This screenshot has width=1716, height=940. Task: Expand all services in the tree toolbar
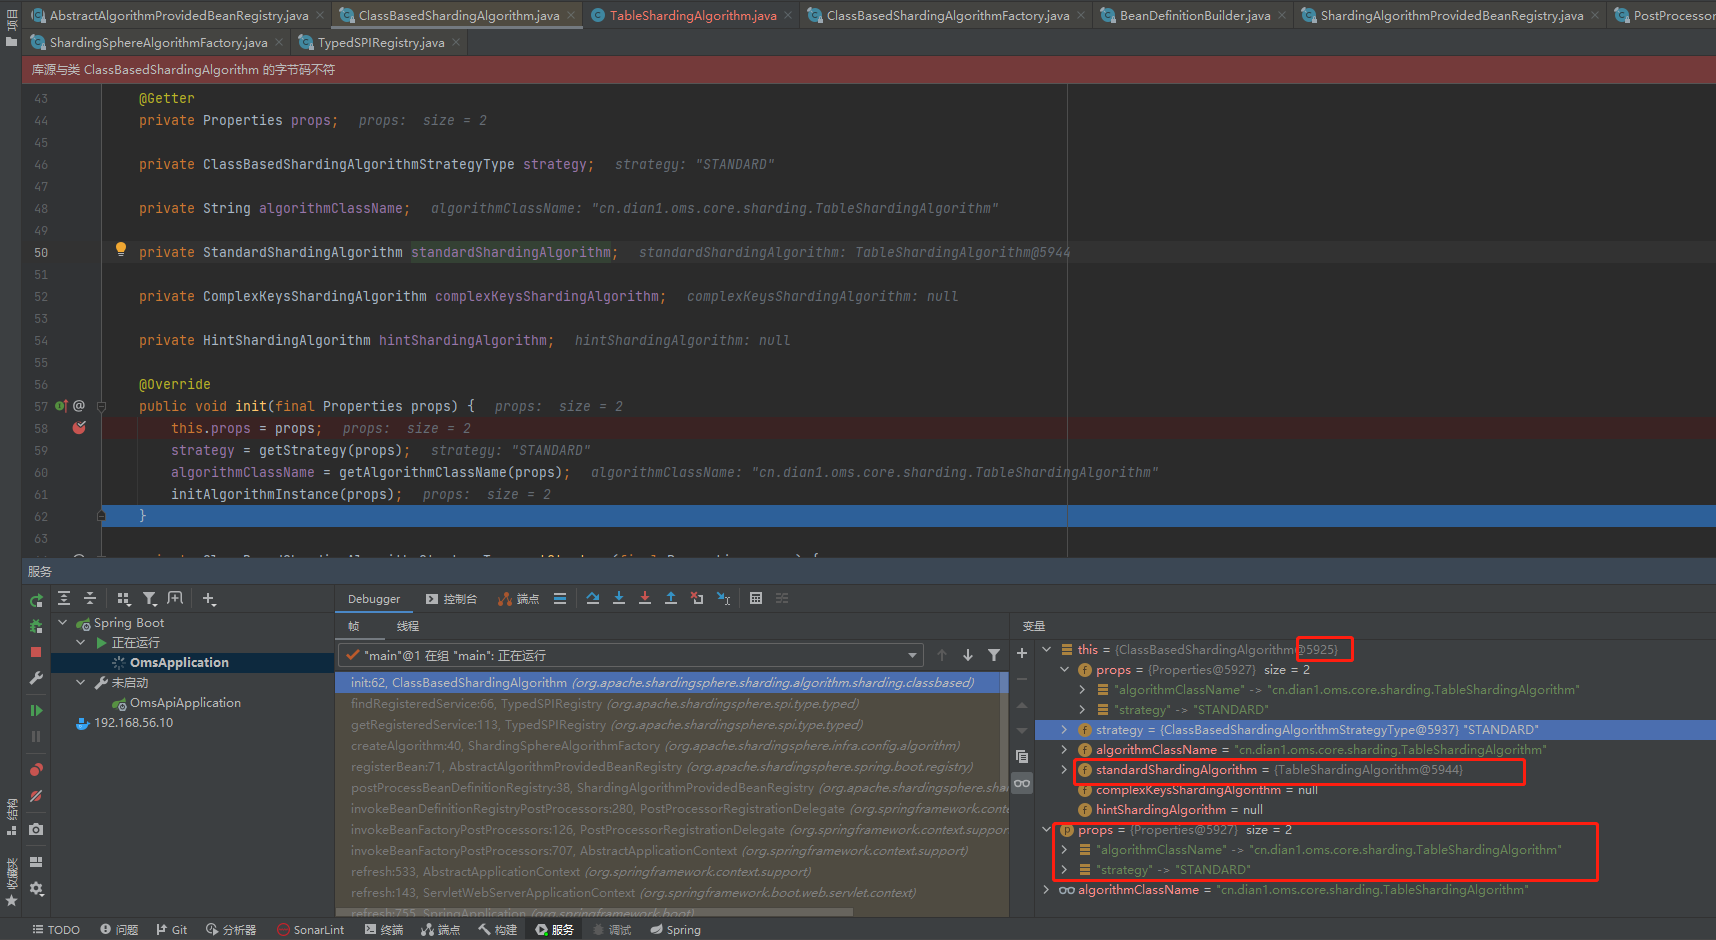tap(64, 598)
